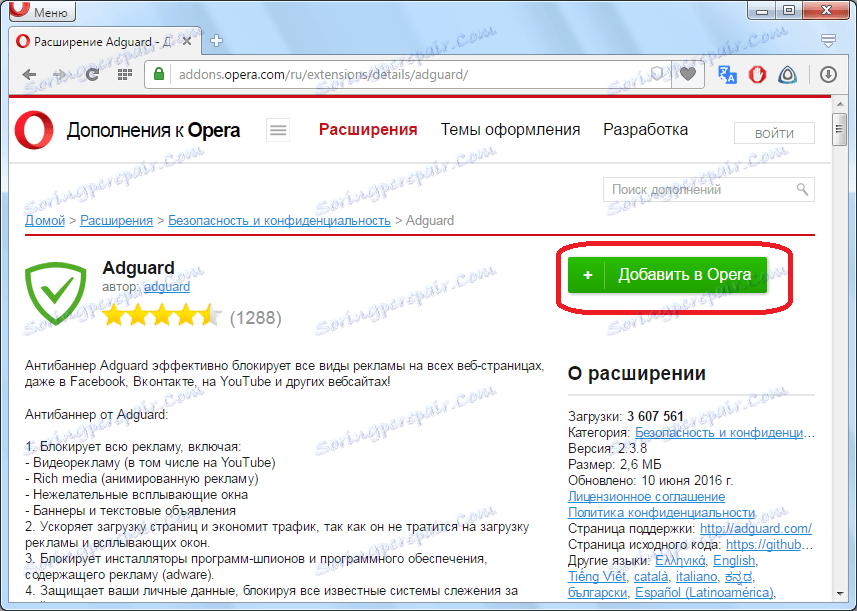
Task: Open a new tab with plus icon
Action: (x=216, y=41)
